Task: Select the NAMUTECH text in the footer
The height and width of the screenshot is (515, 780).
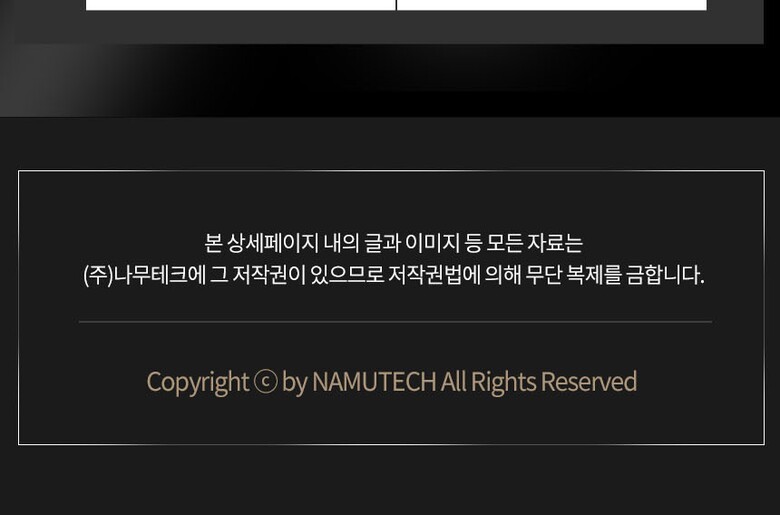Action: click(x=374, y=382)
